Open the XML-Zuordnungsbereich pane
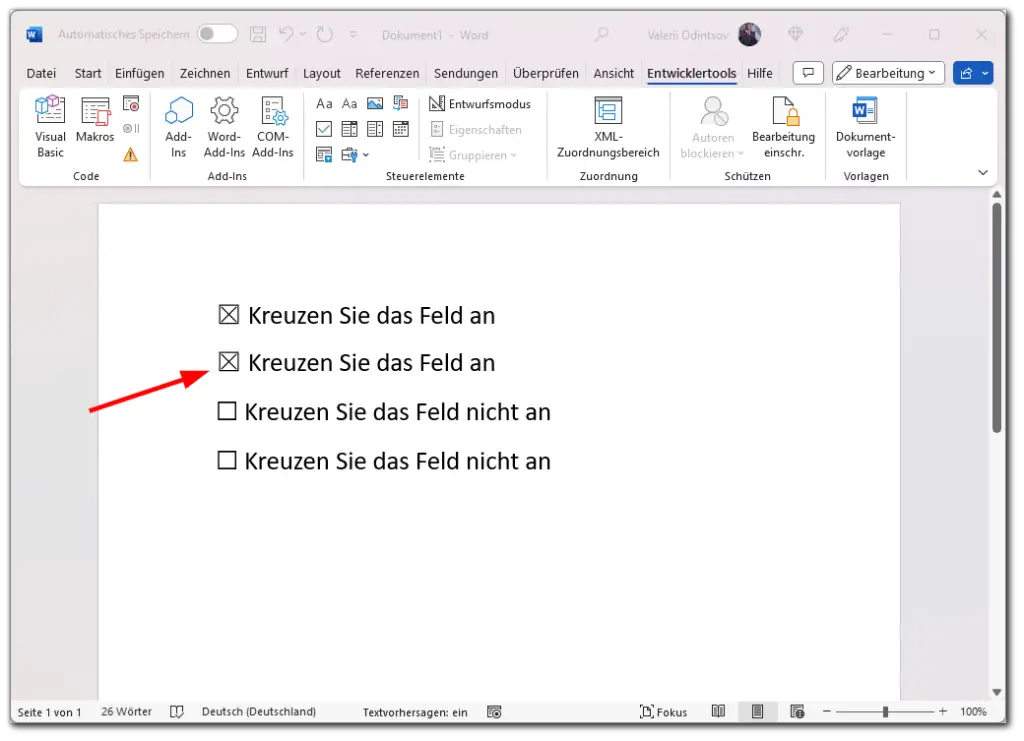 click(608, 127)
